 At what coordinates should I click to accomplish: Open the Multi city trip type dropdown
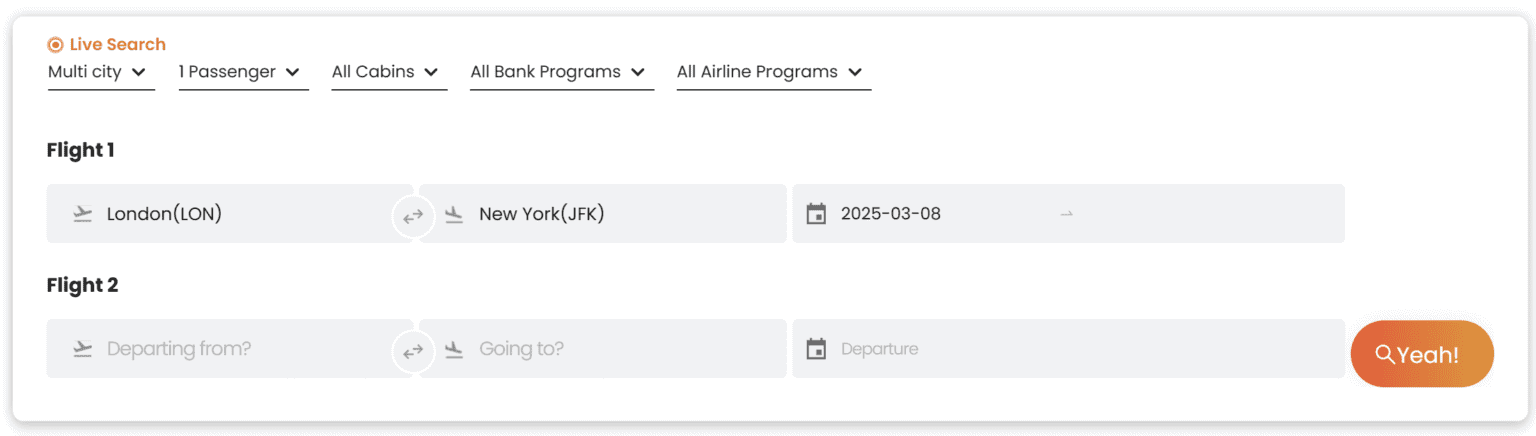[100, 72]
